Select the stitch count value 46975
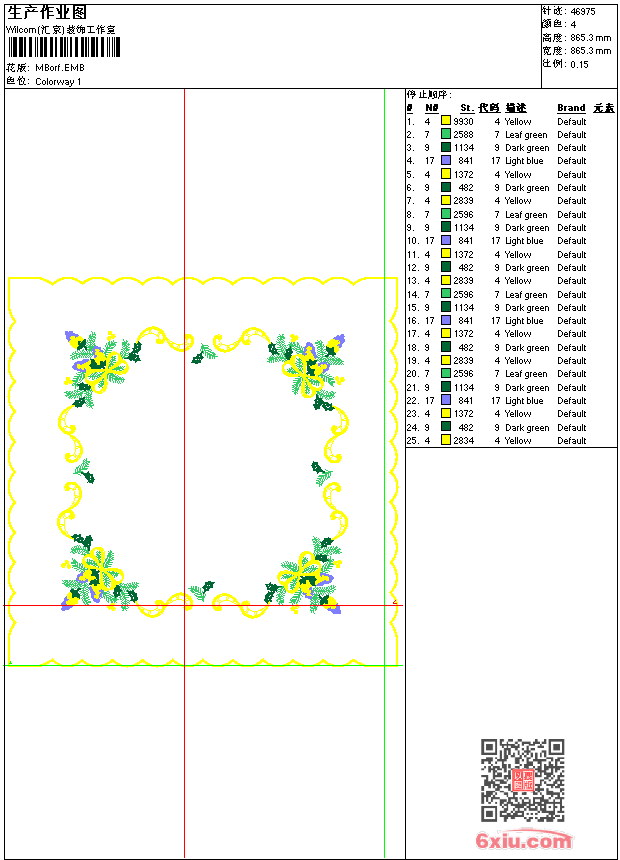Screen dimensions: 620x860 click(583, 11)
